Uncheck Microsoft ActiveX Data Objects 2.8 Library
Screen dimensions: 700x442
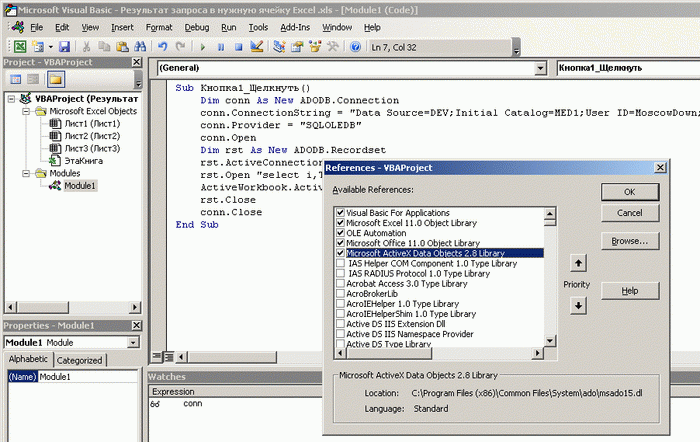340,253
